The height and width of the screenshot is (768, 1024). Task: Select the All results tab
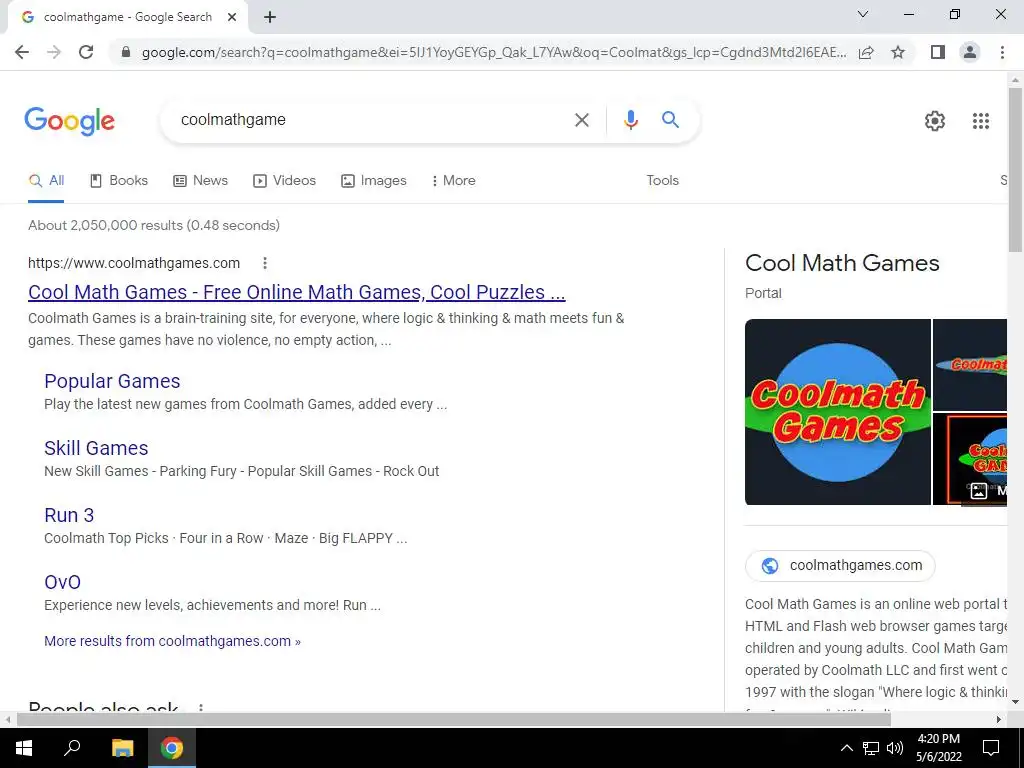point(46,181)
